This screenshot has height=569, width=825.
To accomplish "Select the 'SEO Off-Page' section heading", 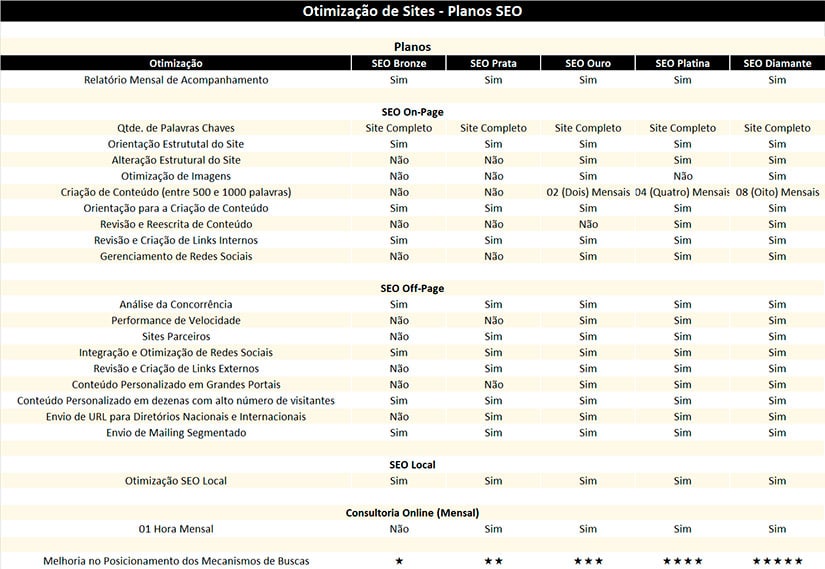I will (412, 288).
